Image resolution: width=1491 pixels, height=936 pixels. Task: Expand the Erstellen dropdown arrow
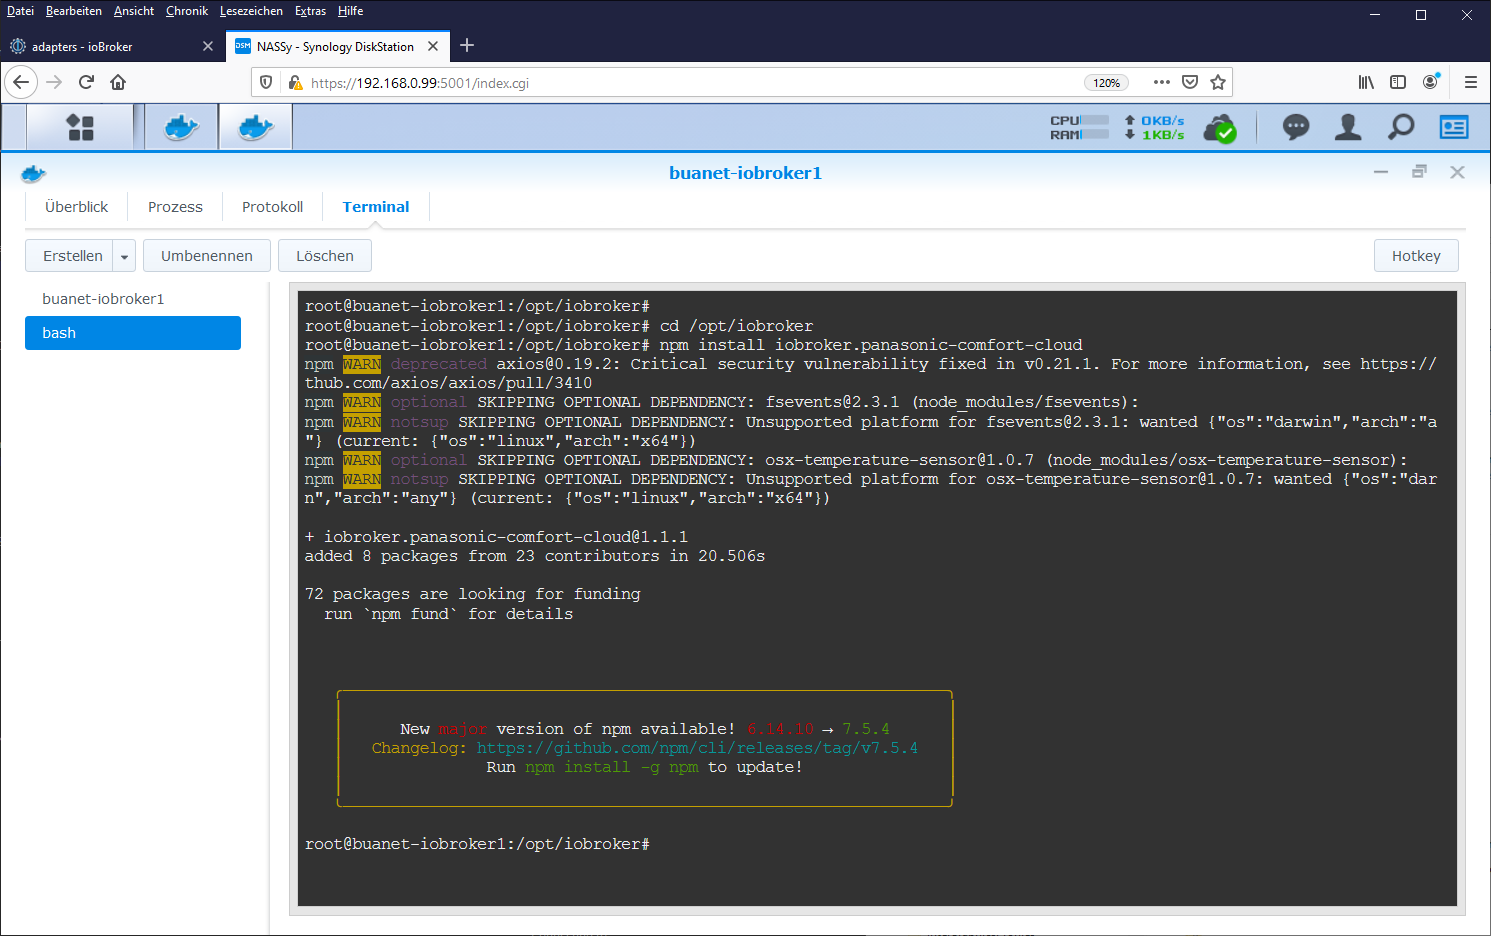pyautogui.click(x=124, y=256)
